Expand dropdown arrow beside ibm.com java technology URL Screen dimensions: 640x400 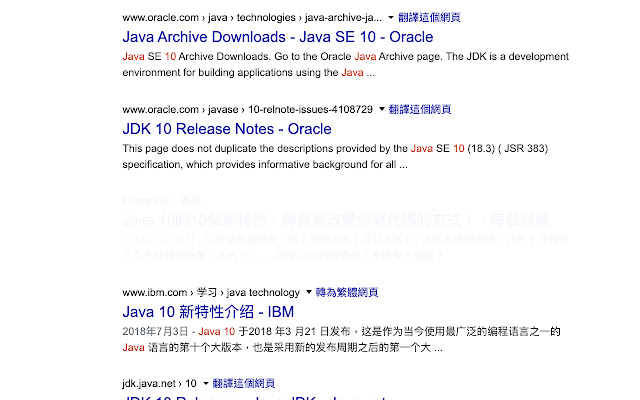[x=309, y=292]
